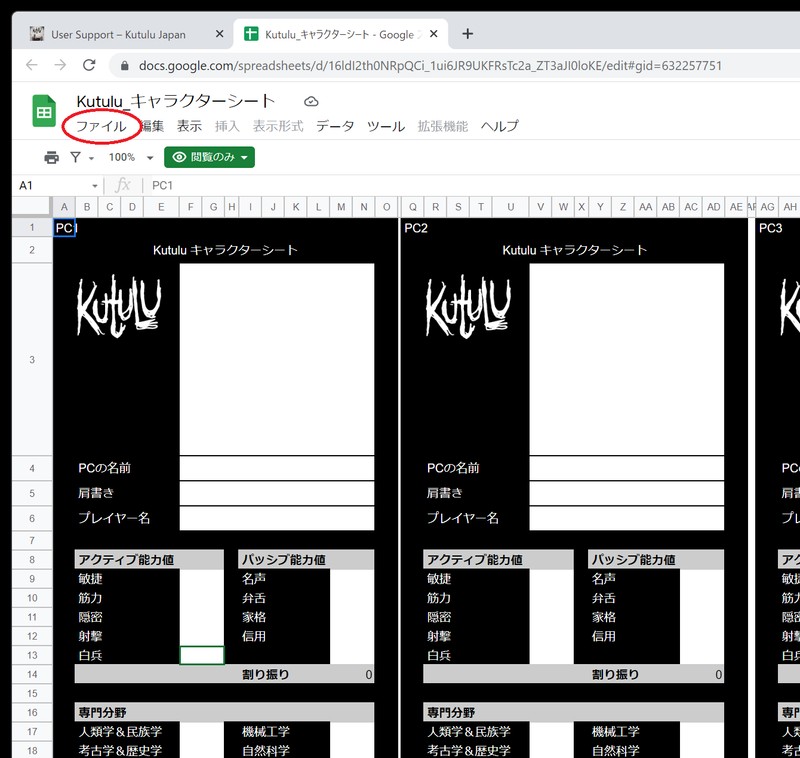Click the filter icon in the toolbar
The image size is (800, 758).
tap(76, 157)
